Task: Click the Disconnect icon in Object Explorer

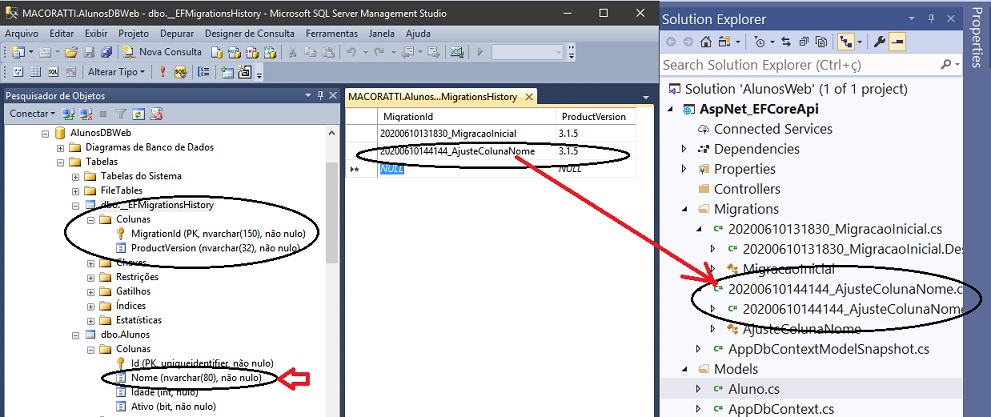Action: (x=86, y=114)
